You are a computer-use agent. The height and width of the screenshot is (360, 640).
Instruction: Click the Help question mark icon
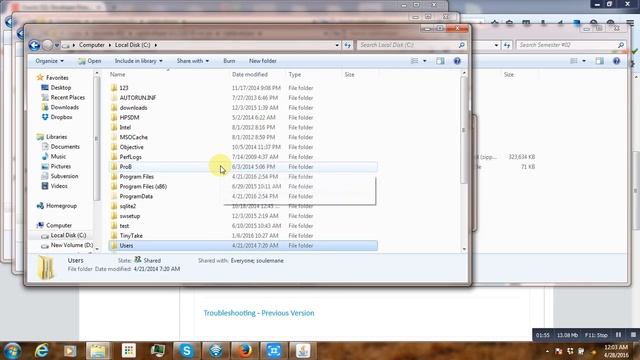[x=457, y=61]
